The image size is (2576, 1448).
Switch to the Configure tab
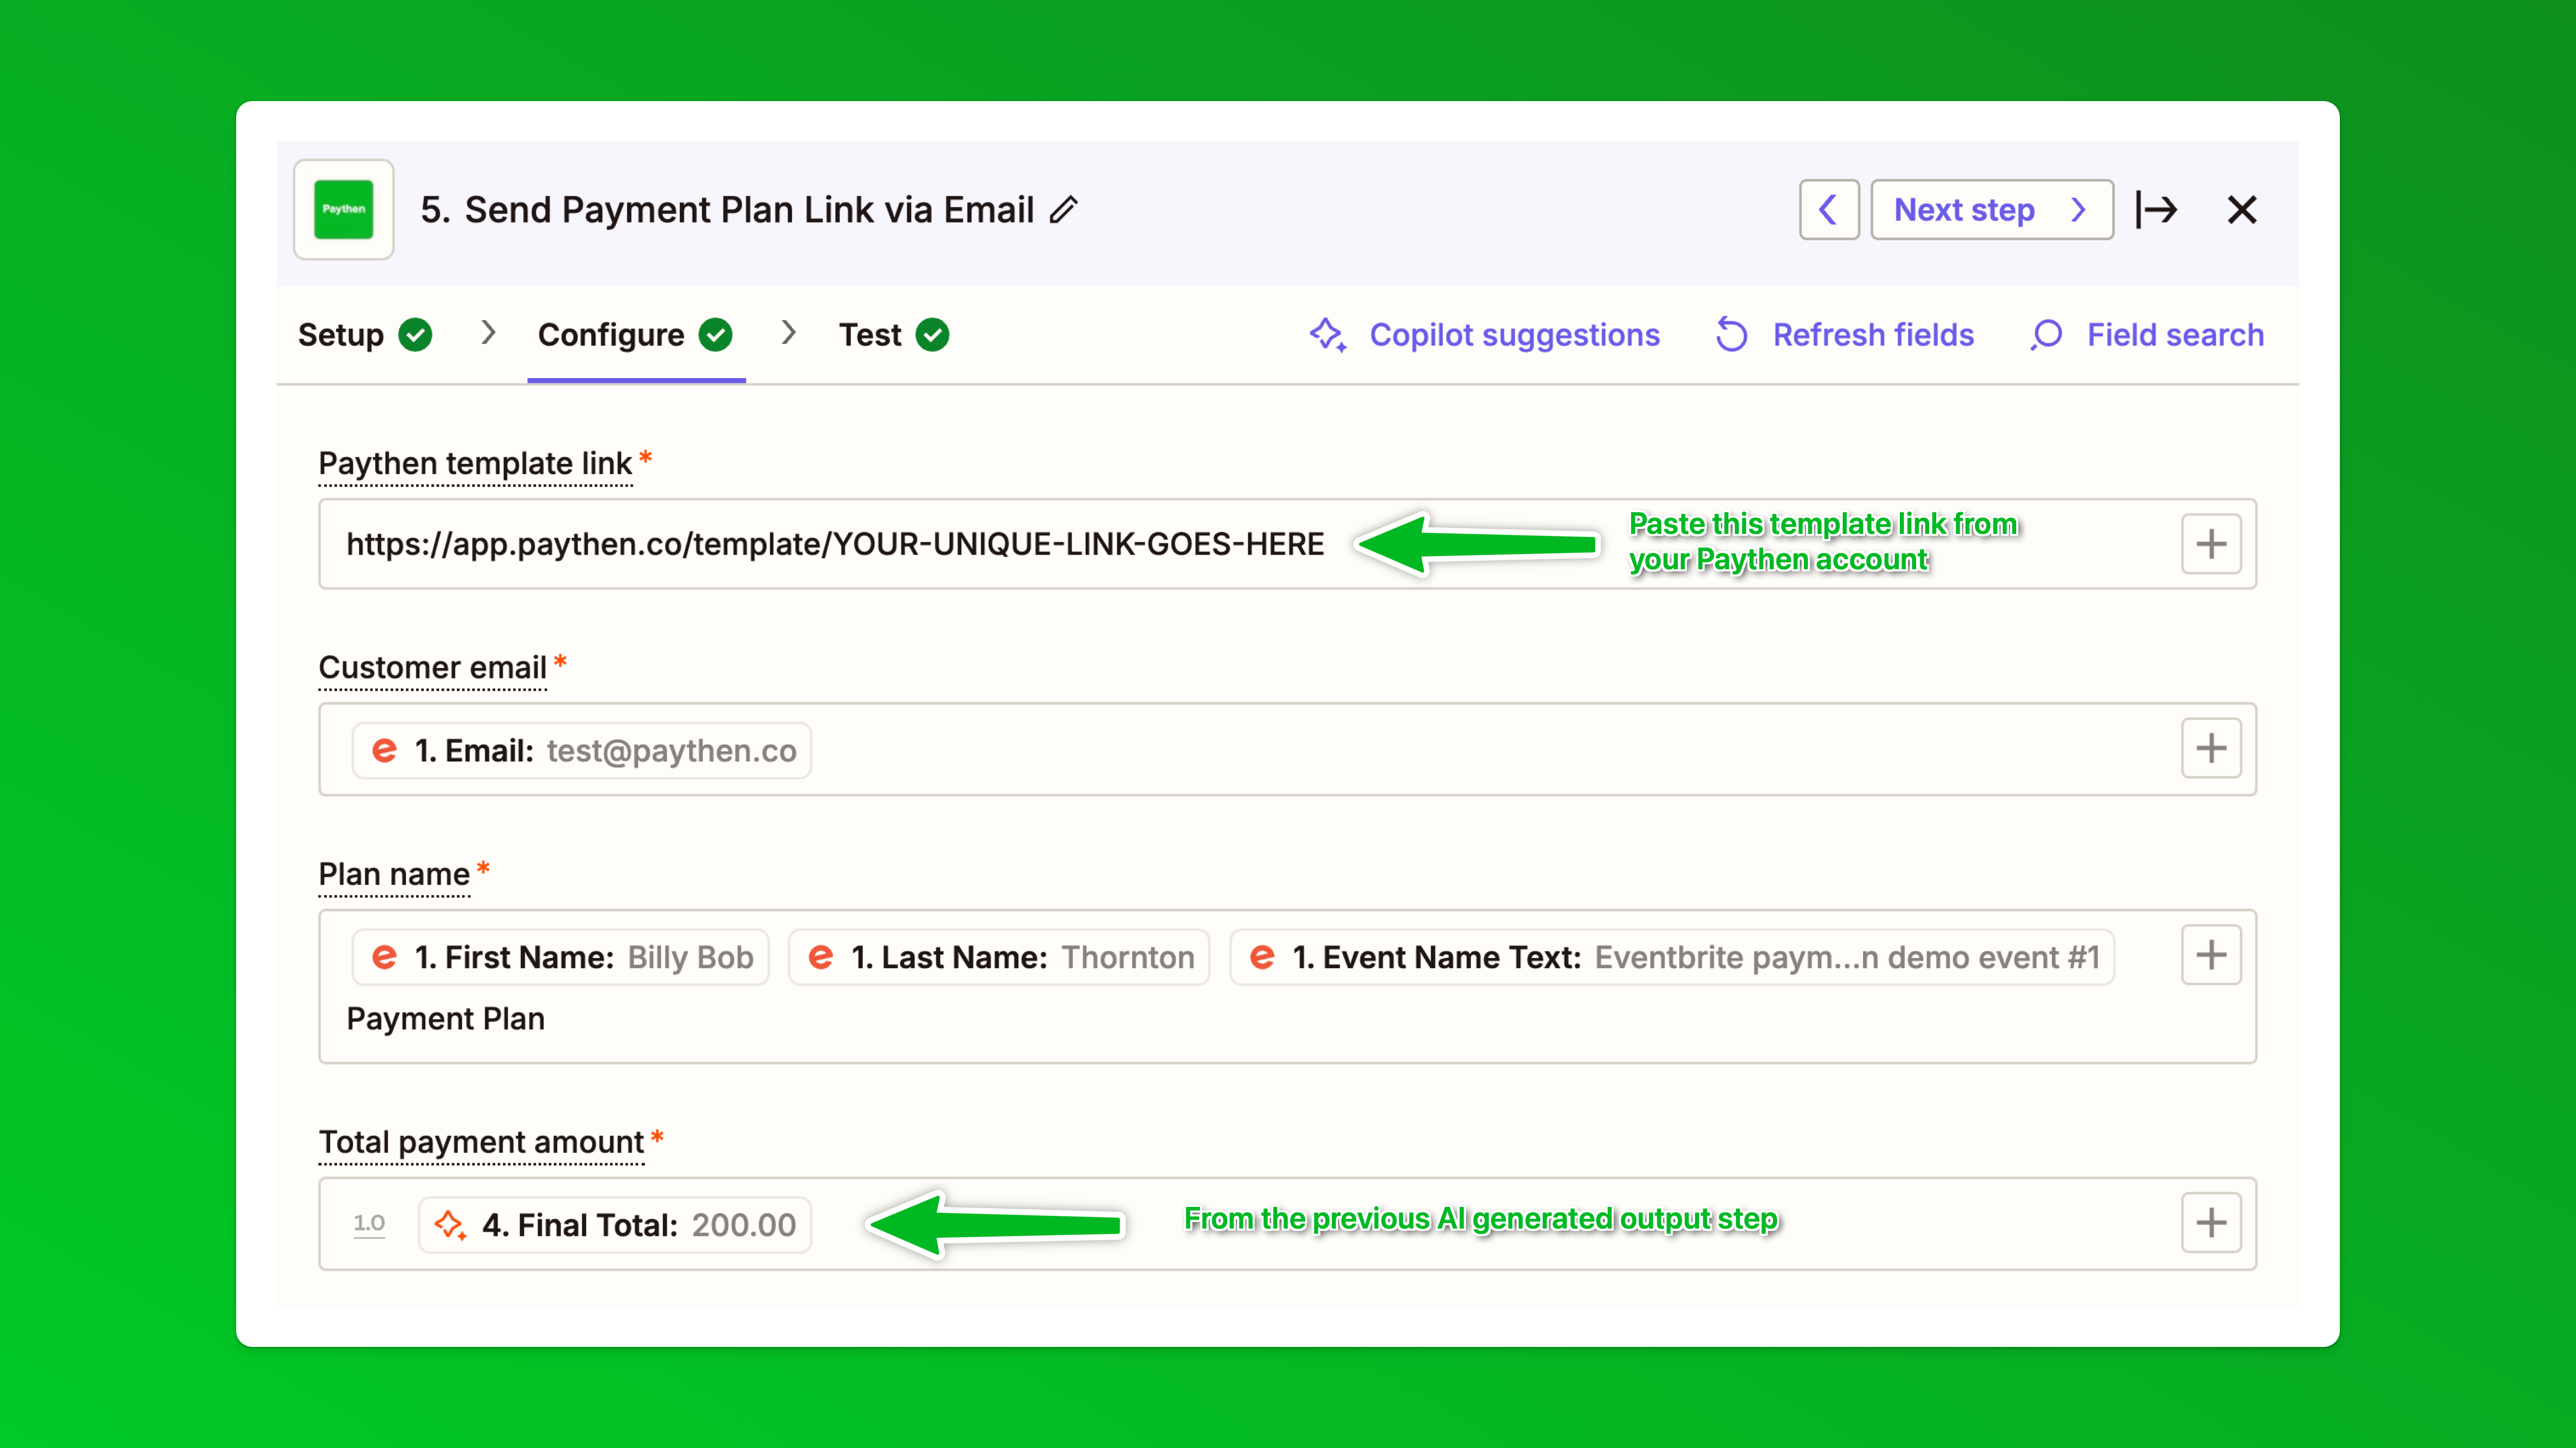pos(635,335)
